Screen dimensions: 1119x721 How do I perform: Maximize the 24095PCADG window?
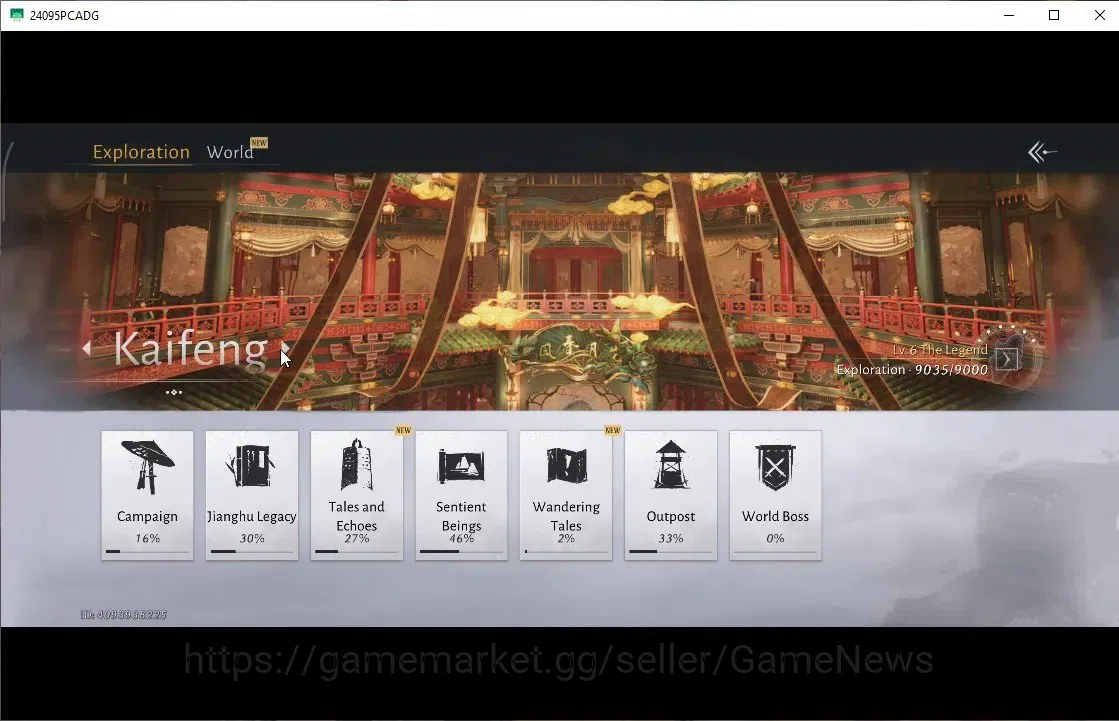1053,15
